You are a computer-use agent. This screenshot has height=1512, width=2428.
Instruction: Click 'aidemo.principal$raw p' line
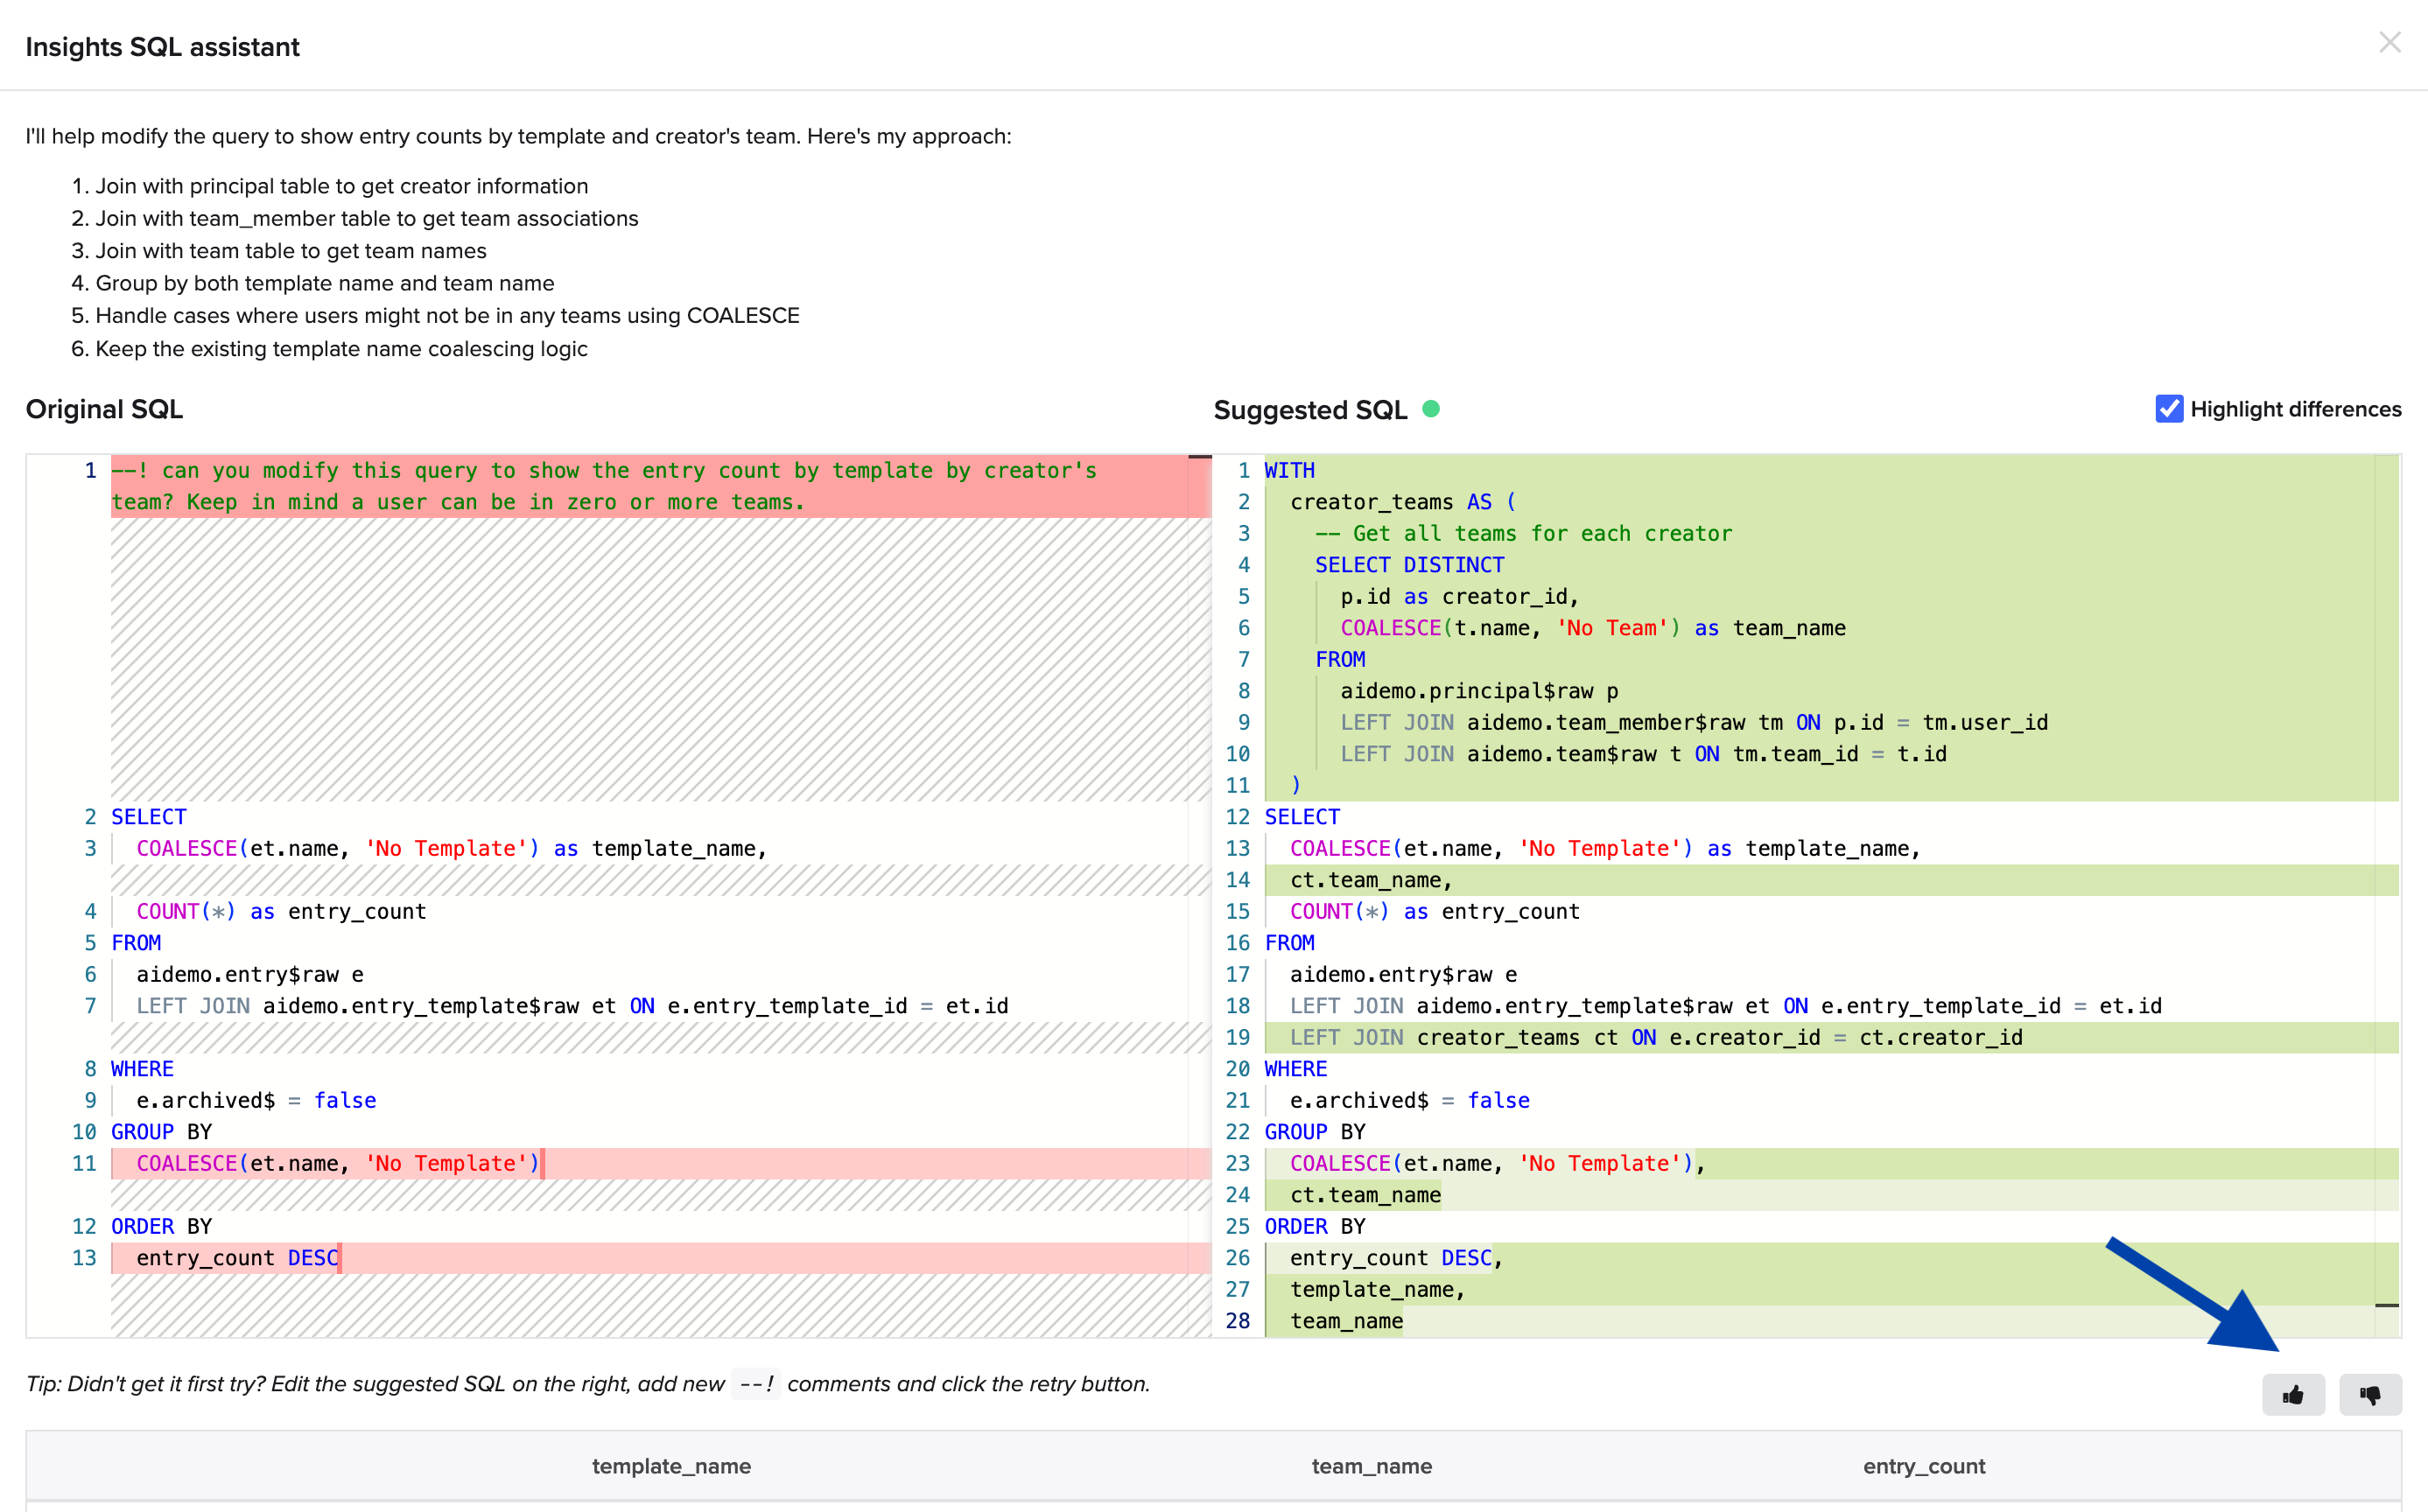pos(1479,691)
